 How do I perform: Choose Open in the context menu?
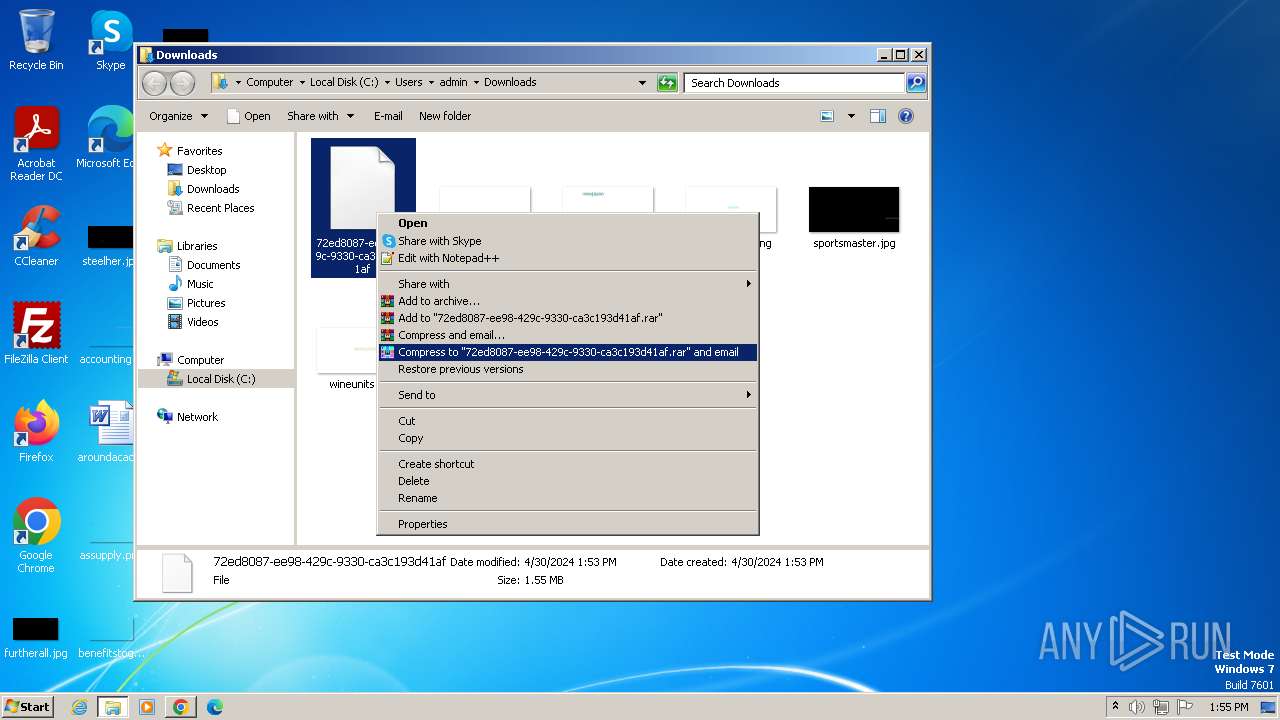click(x=567, y=223)
